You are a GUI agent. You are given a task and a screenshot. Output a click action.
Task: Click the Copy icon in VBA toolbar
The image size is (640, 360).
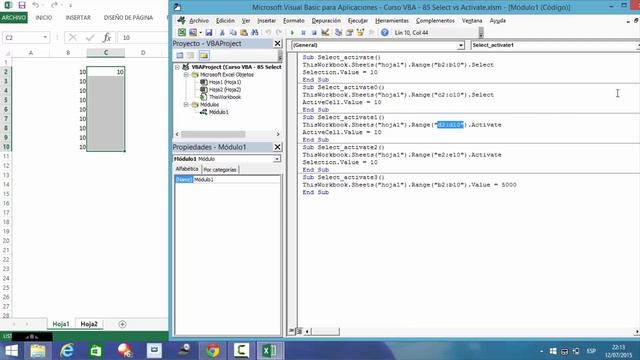pos(233,33)
